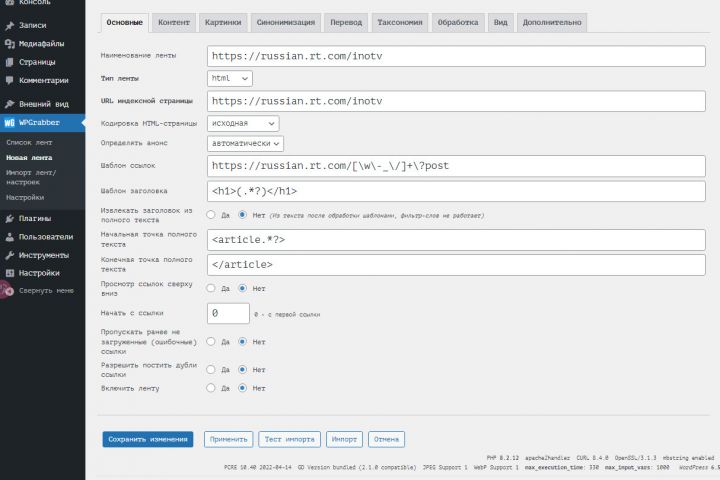
Task: Click the full text end point </article> field
Action: tap(456, 265)
